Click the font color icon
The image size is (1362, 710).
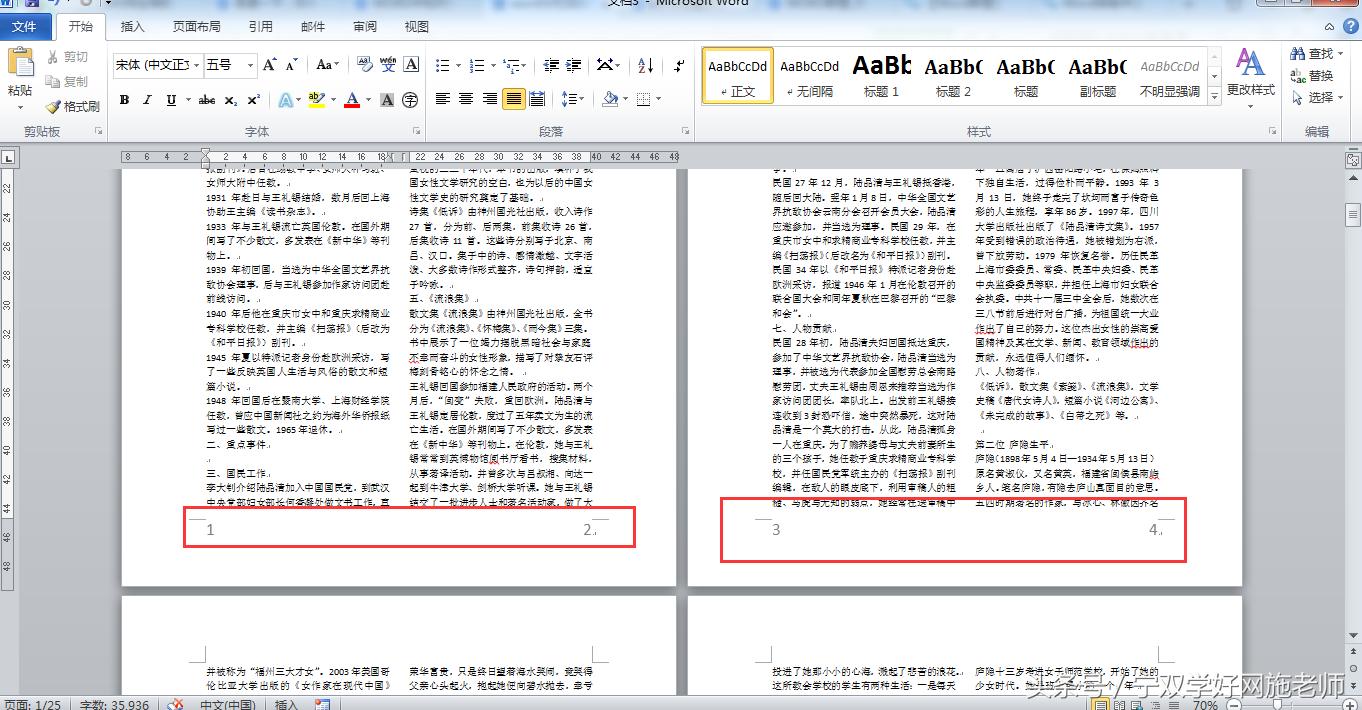[352, 99]
